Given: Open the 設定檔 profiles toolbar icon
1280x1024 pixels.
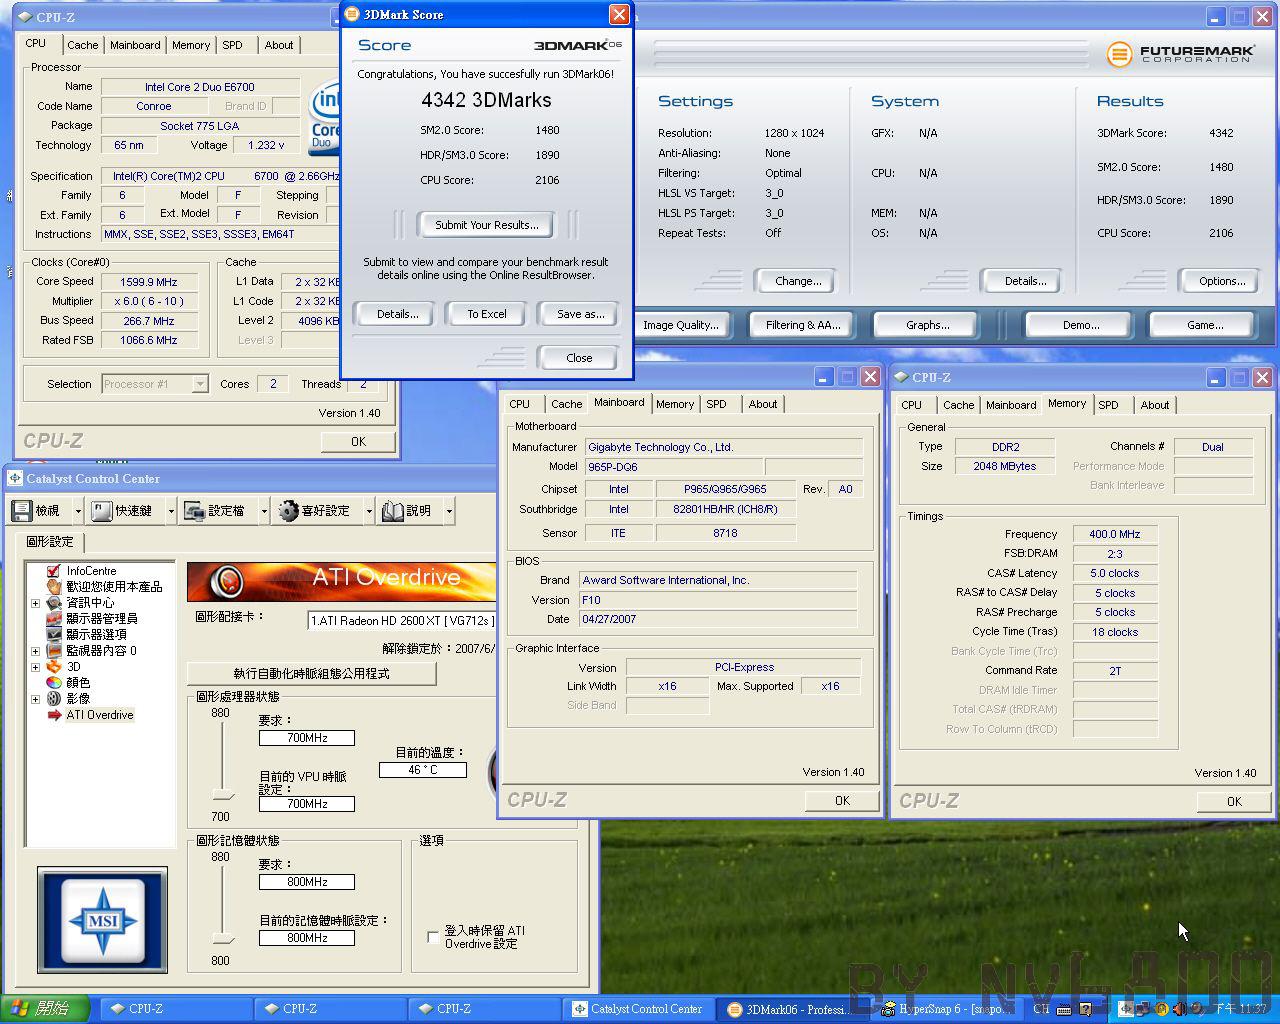Looking at the screenshot, I should [x=194, y=511].
